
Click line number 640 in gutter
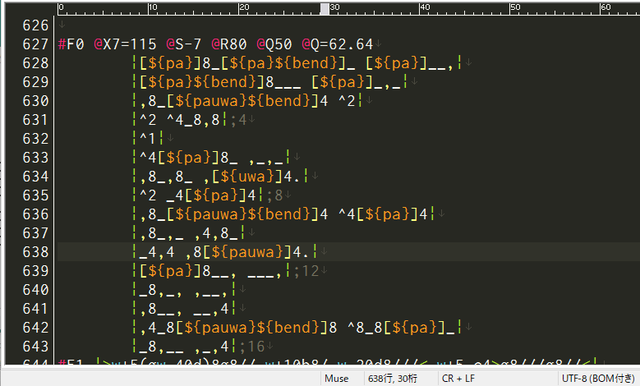click(x=36, y=290)
